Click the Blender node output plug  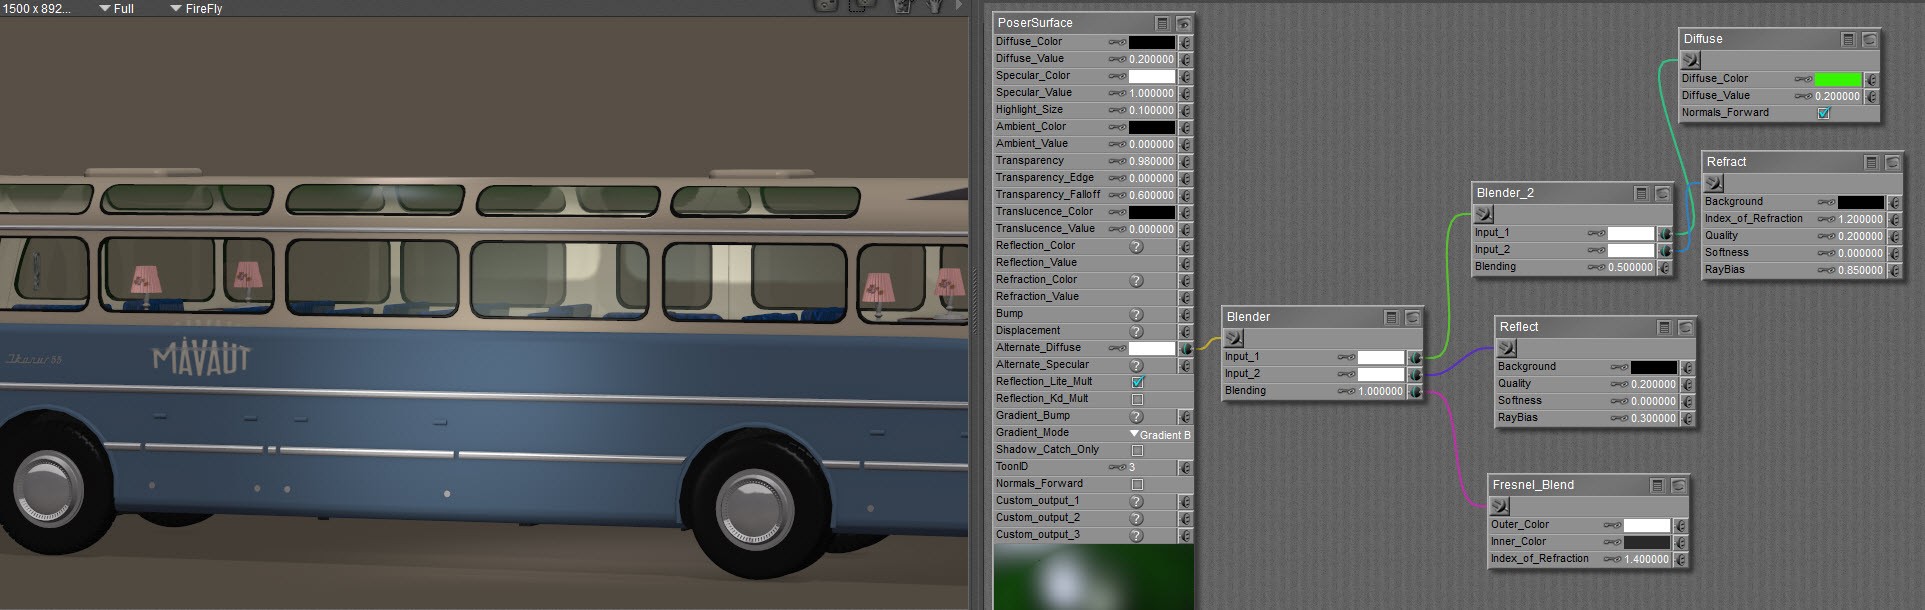(x=1234, y=338)
